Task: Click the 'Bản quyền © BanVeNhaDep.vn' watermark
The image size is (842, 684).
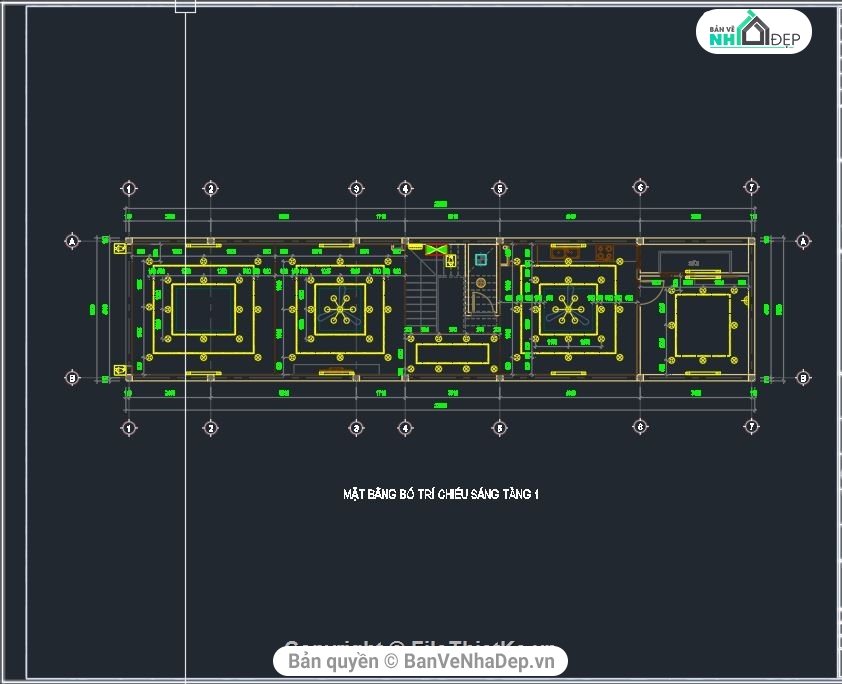Action: coord(420,660)
